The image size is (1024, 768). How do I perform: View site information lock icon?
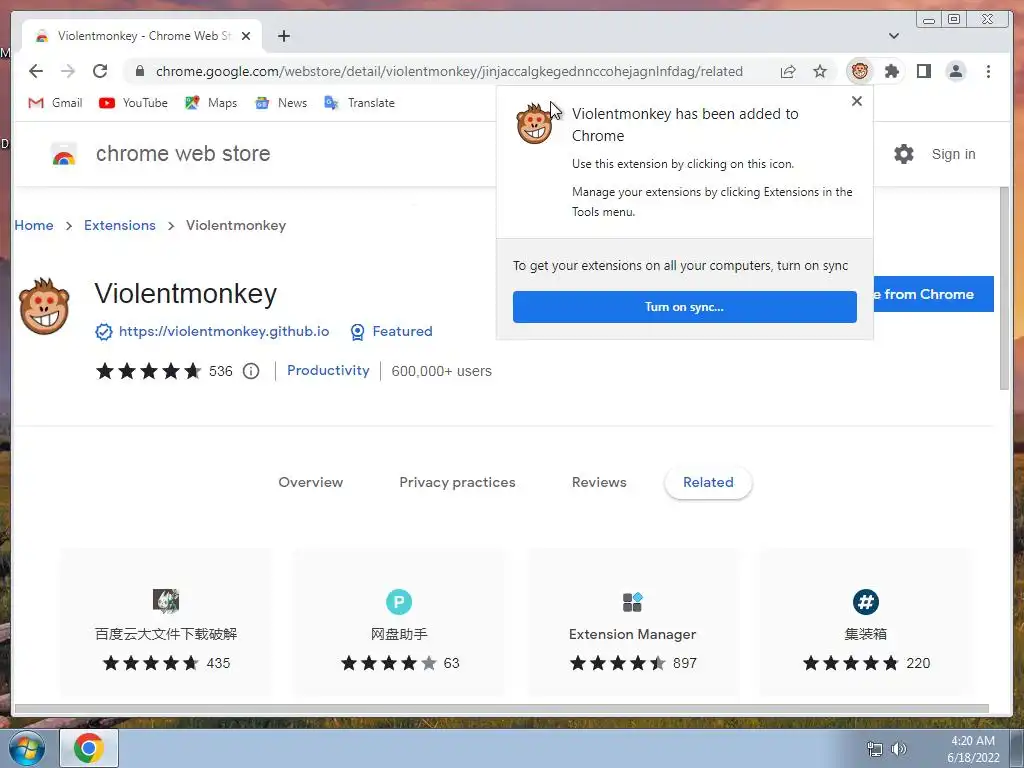[139, 71]
